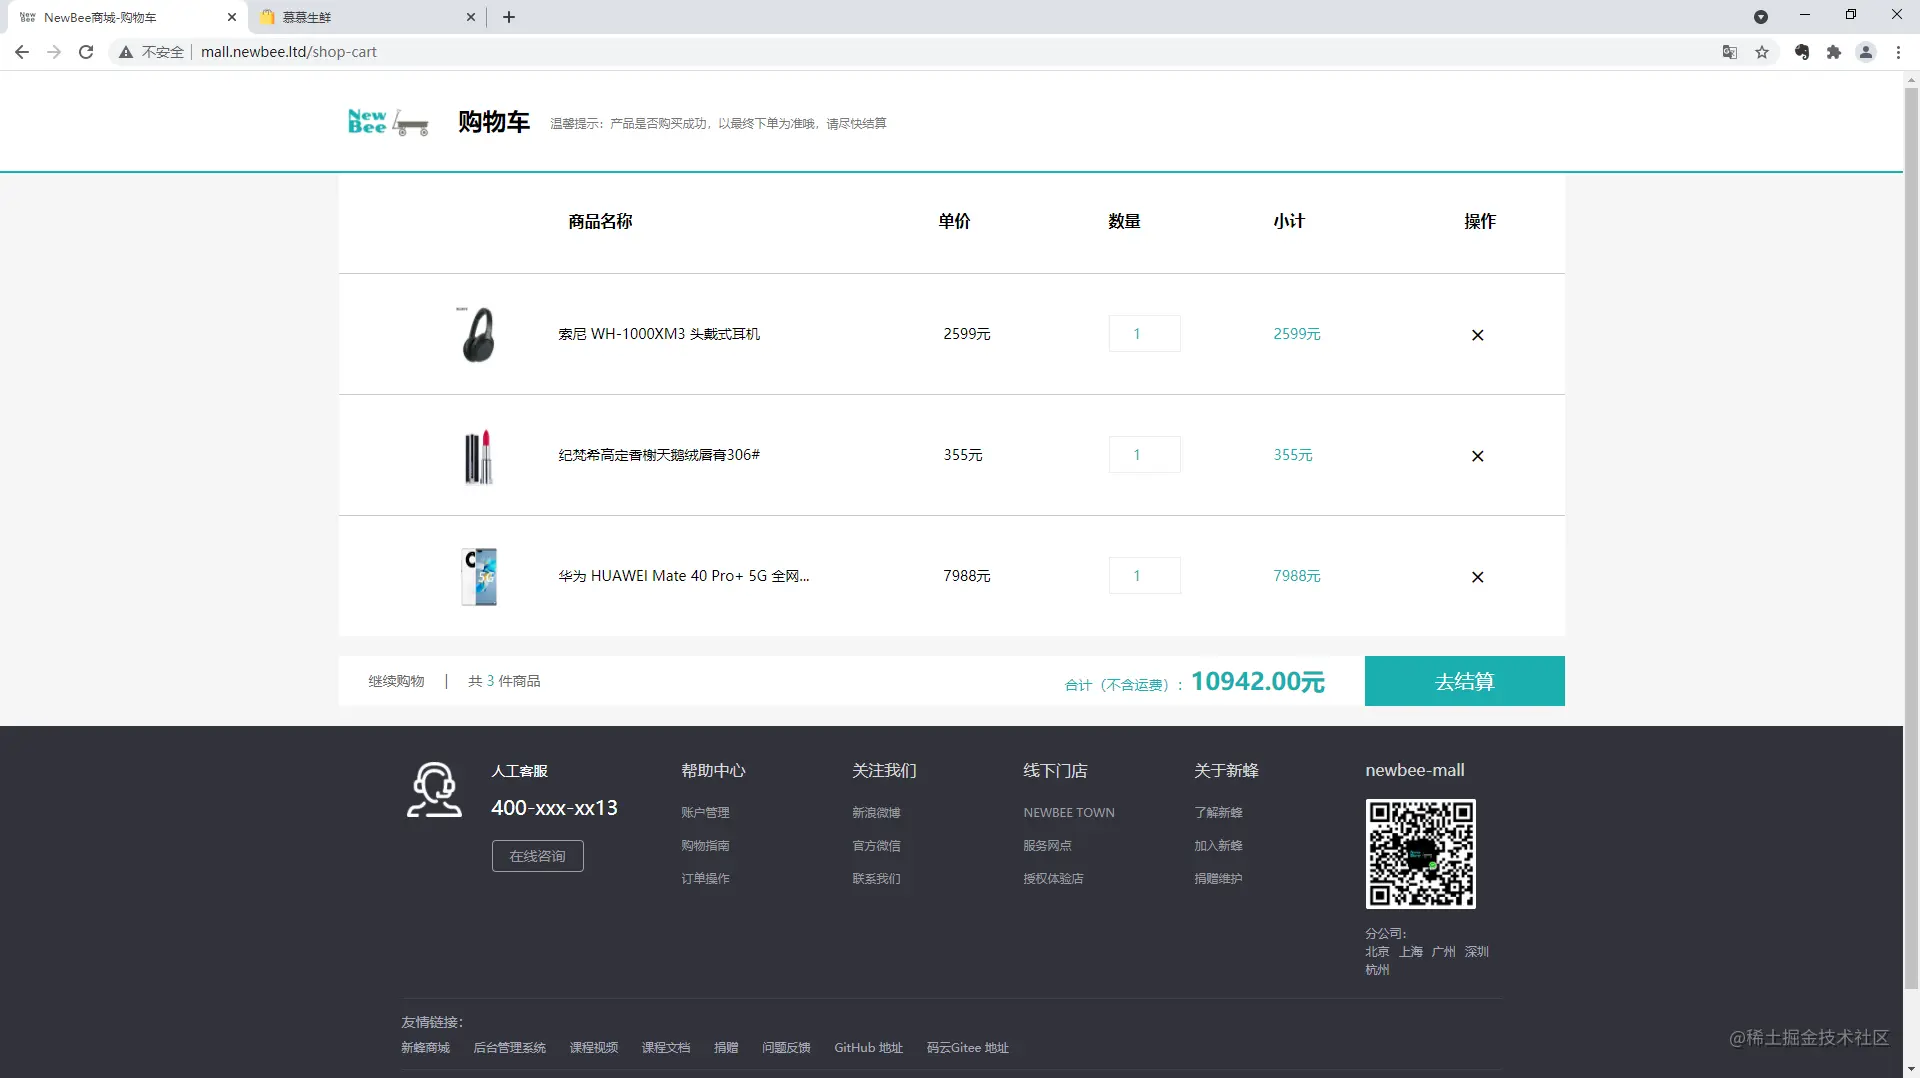Edit quantity for Sony WH-1000XM3 headphones
This screenshot has width=1920, height=1078.
pos(1144,334)
